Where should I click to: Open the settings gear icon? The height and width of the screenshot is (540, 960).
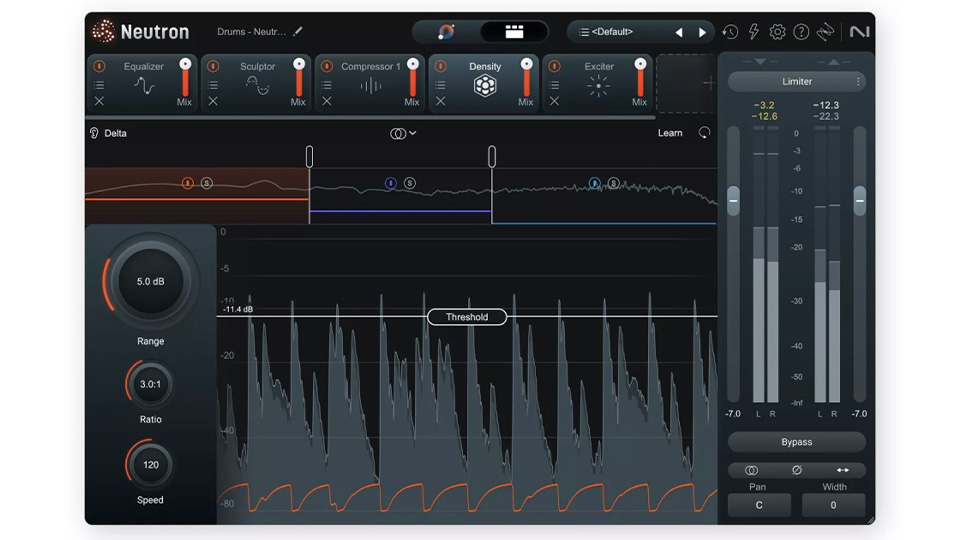click(777, 32)
